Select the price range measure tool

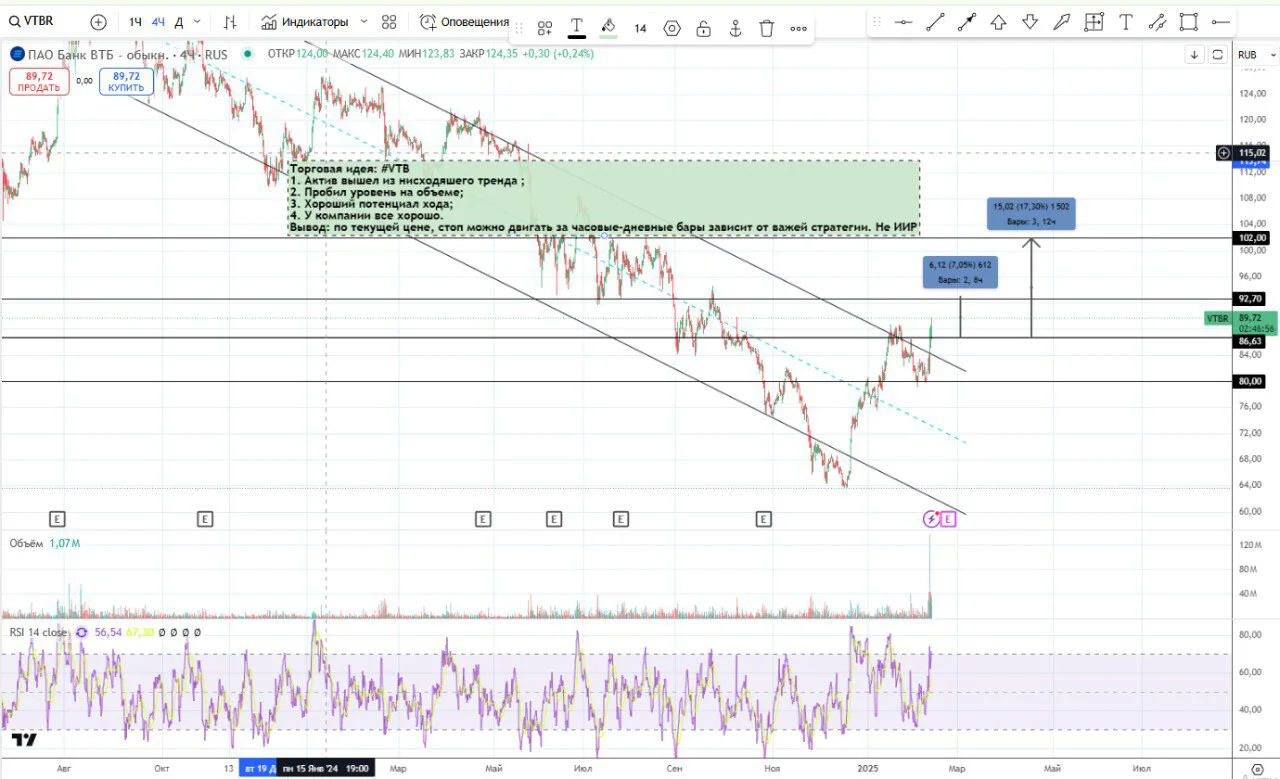(x=1094, y=22)
